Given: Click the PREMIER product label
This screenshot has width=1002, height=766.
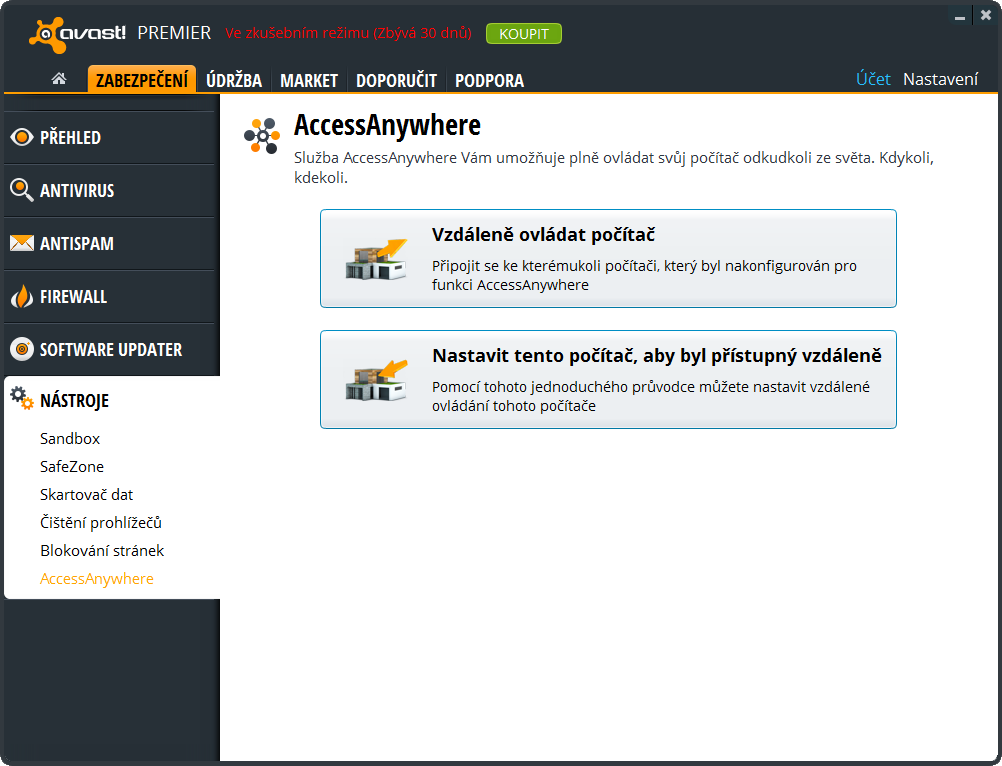Looking at the screenshot, I should [174, 33].
